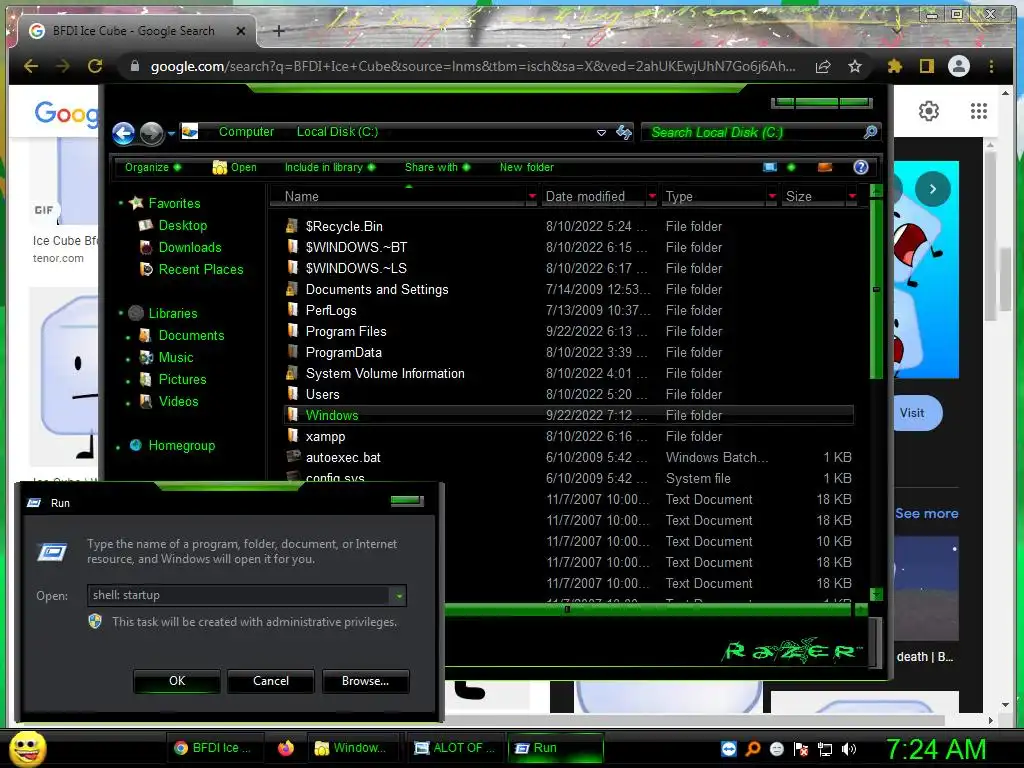Viewport: 1024px width, 768px height.
Task: Open the Google apps grid
Action: tap(978, 111)
